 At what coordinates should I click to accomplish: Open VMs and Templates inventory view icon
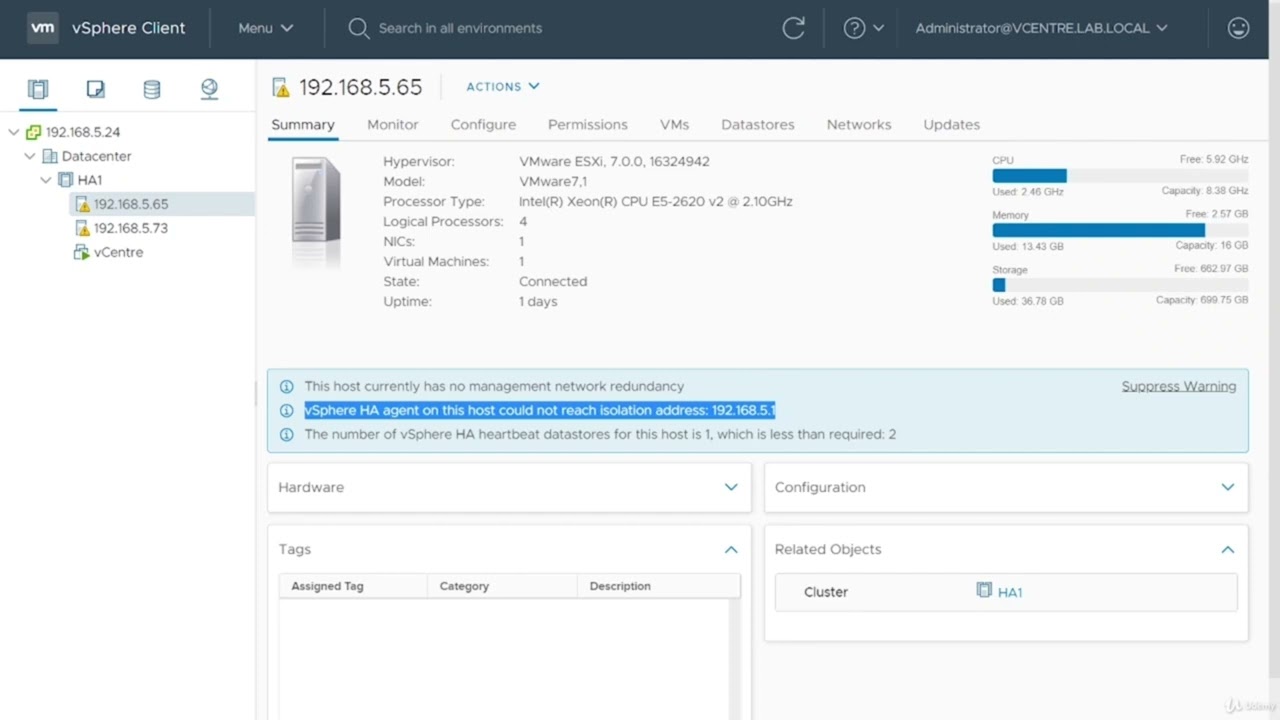coord(95,89)
